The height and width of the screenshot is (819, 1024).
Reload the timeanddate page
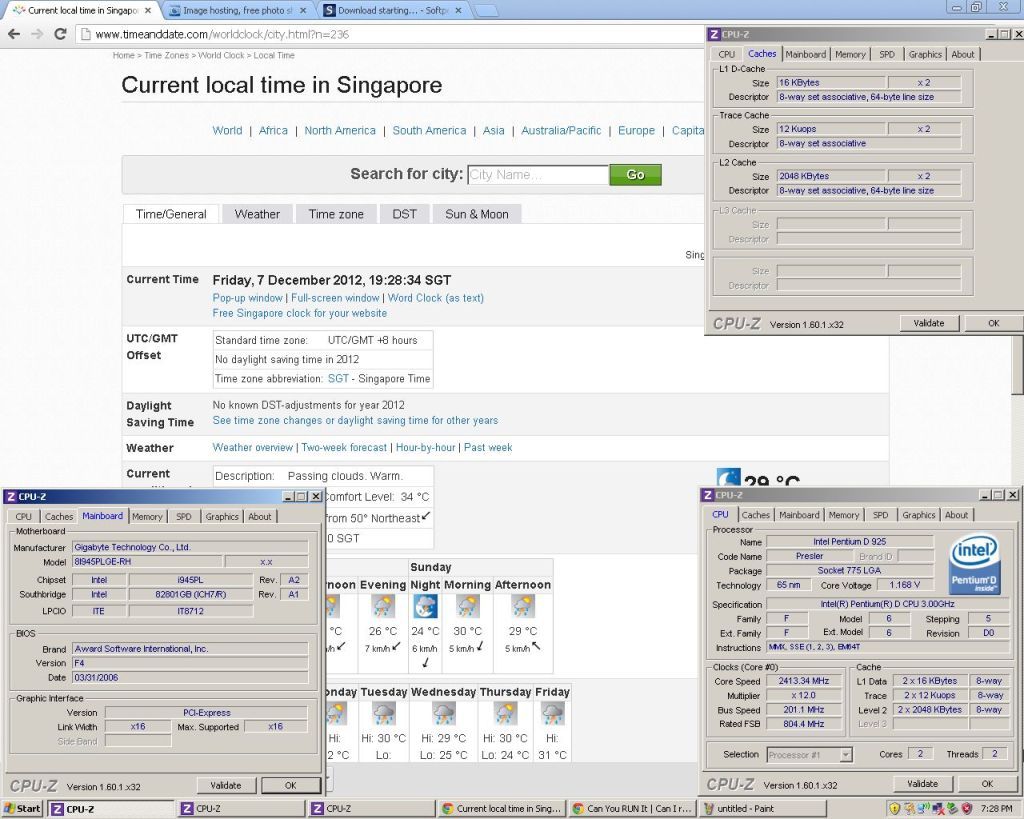[x=60, y=34]
